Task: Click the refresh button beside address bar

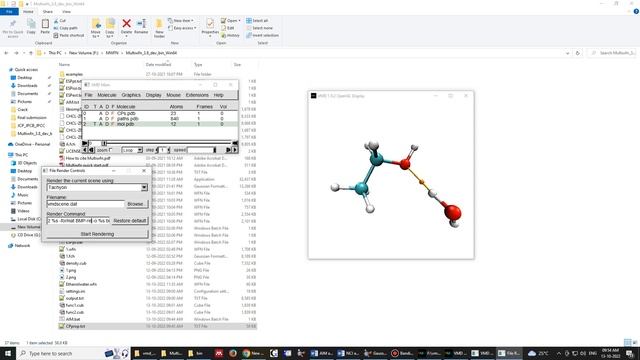Action: coord(578,53)
